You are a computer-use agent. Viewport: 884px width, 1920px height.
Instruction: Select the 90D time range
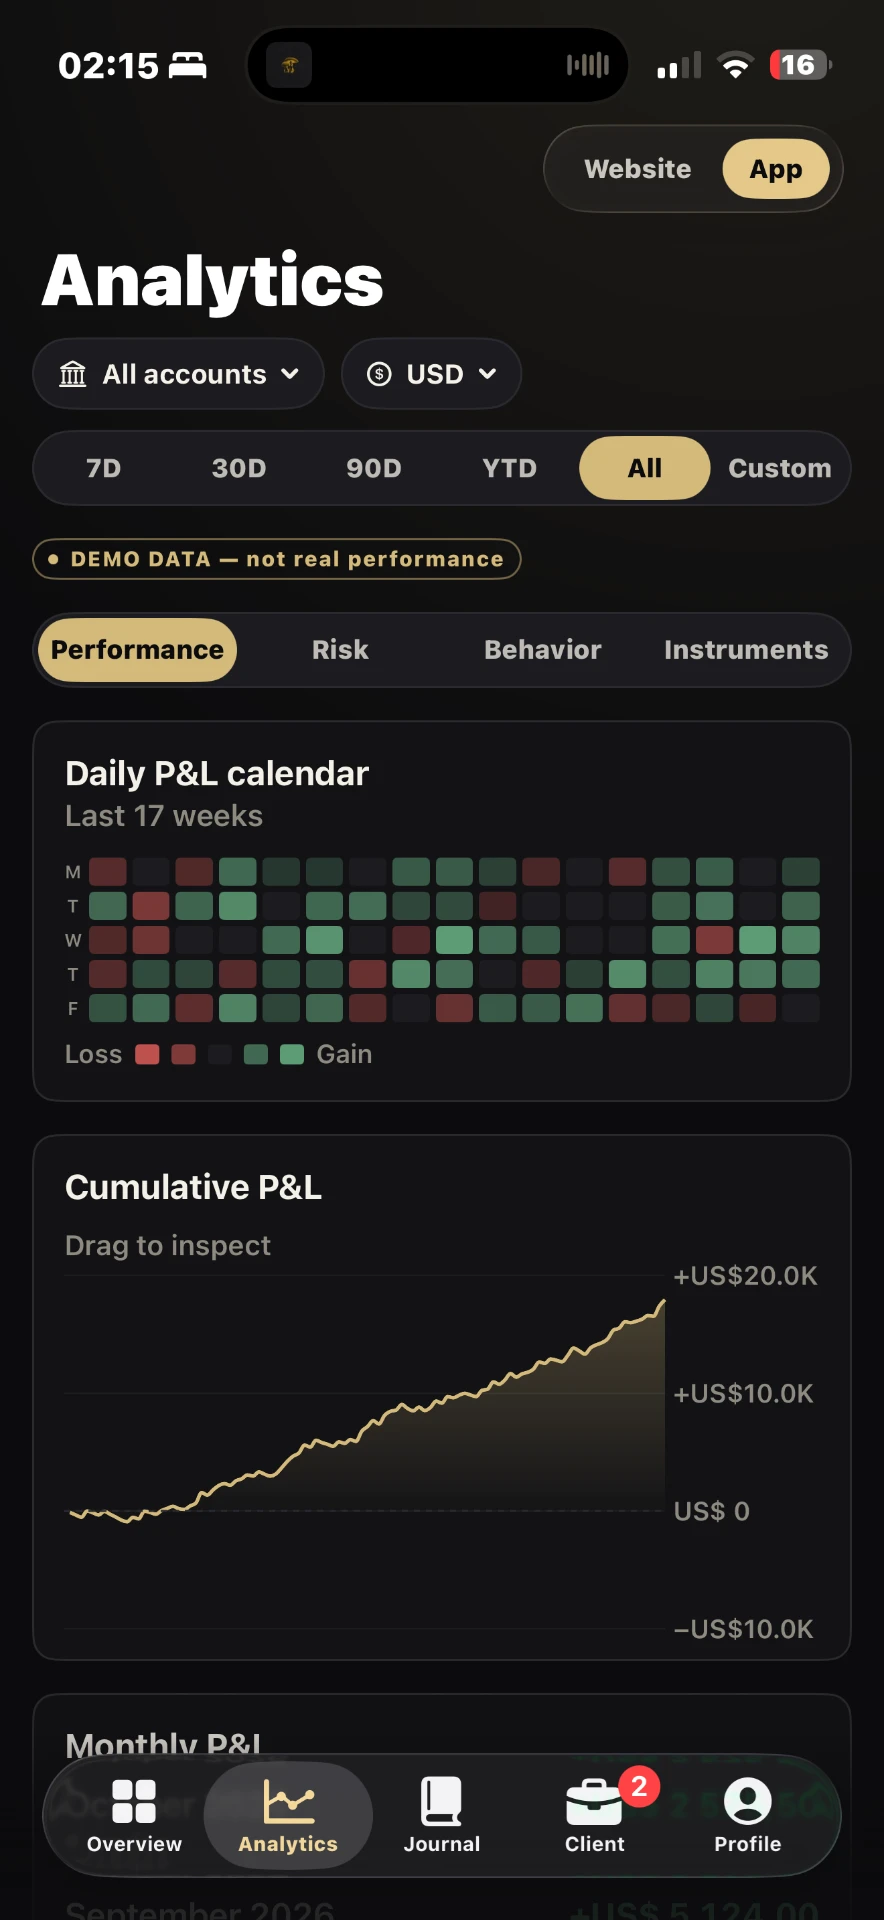(374, 468)
